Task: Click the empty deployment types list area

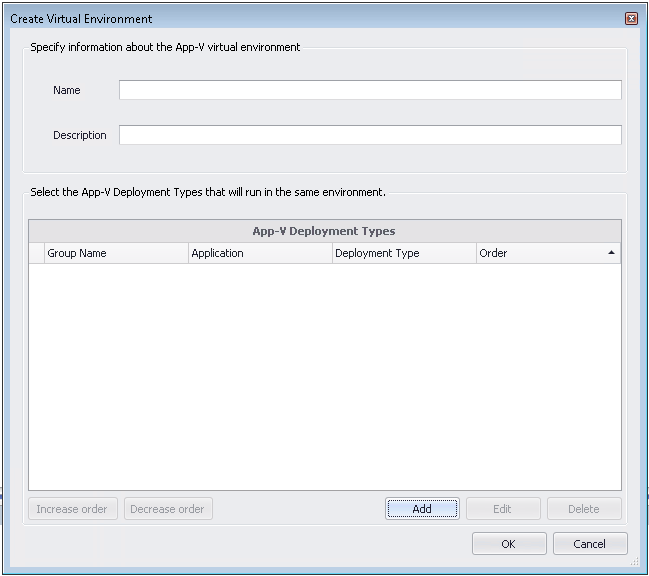Action: [324, 375]
